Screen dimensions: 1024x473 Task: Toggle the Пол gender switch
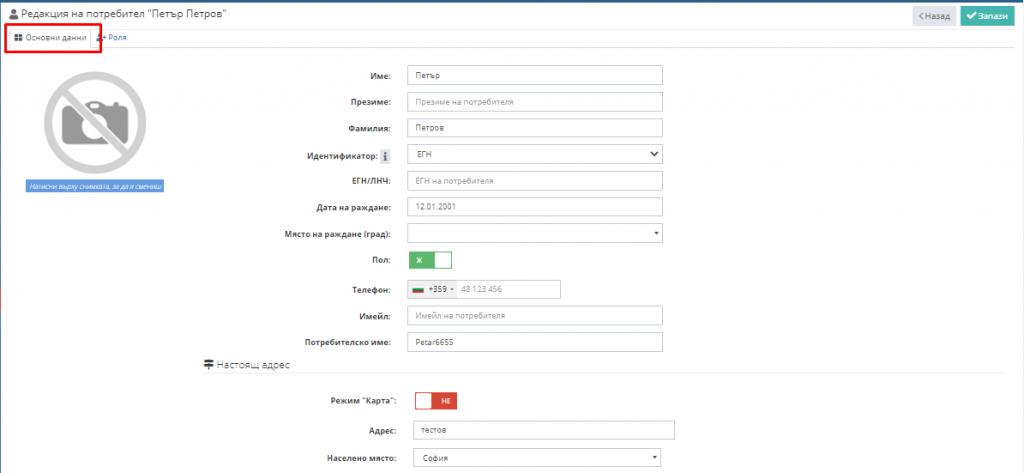pyautogui.click(x=430, y=260)
